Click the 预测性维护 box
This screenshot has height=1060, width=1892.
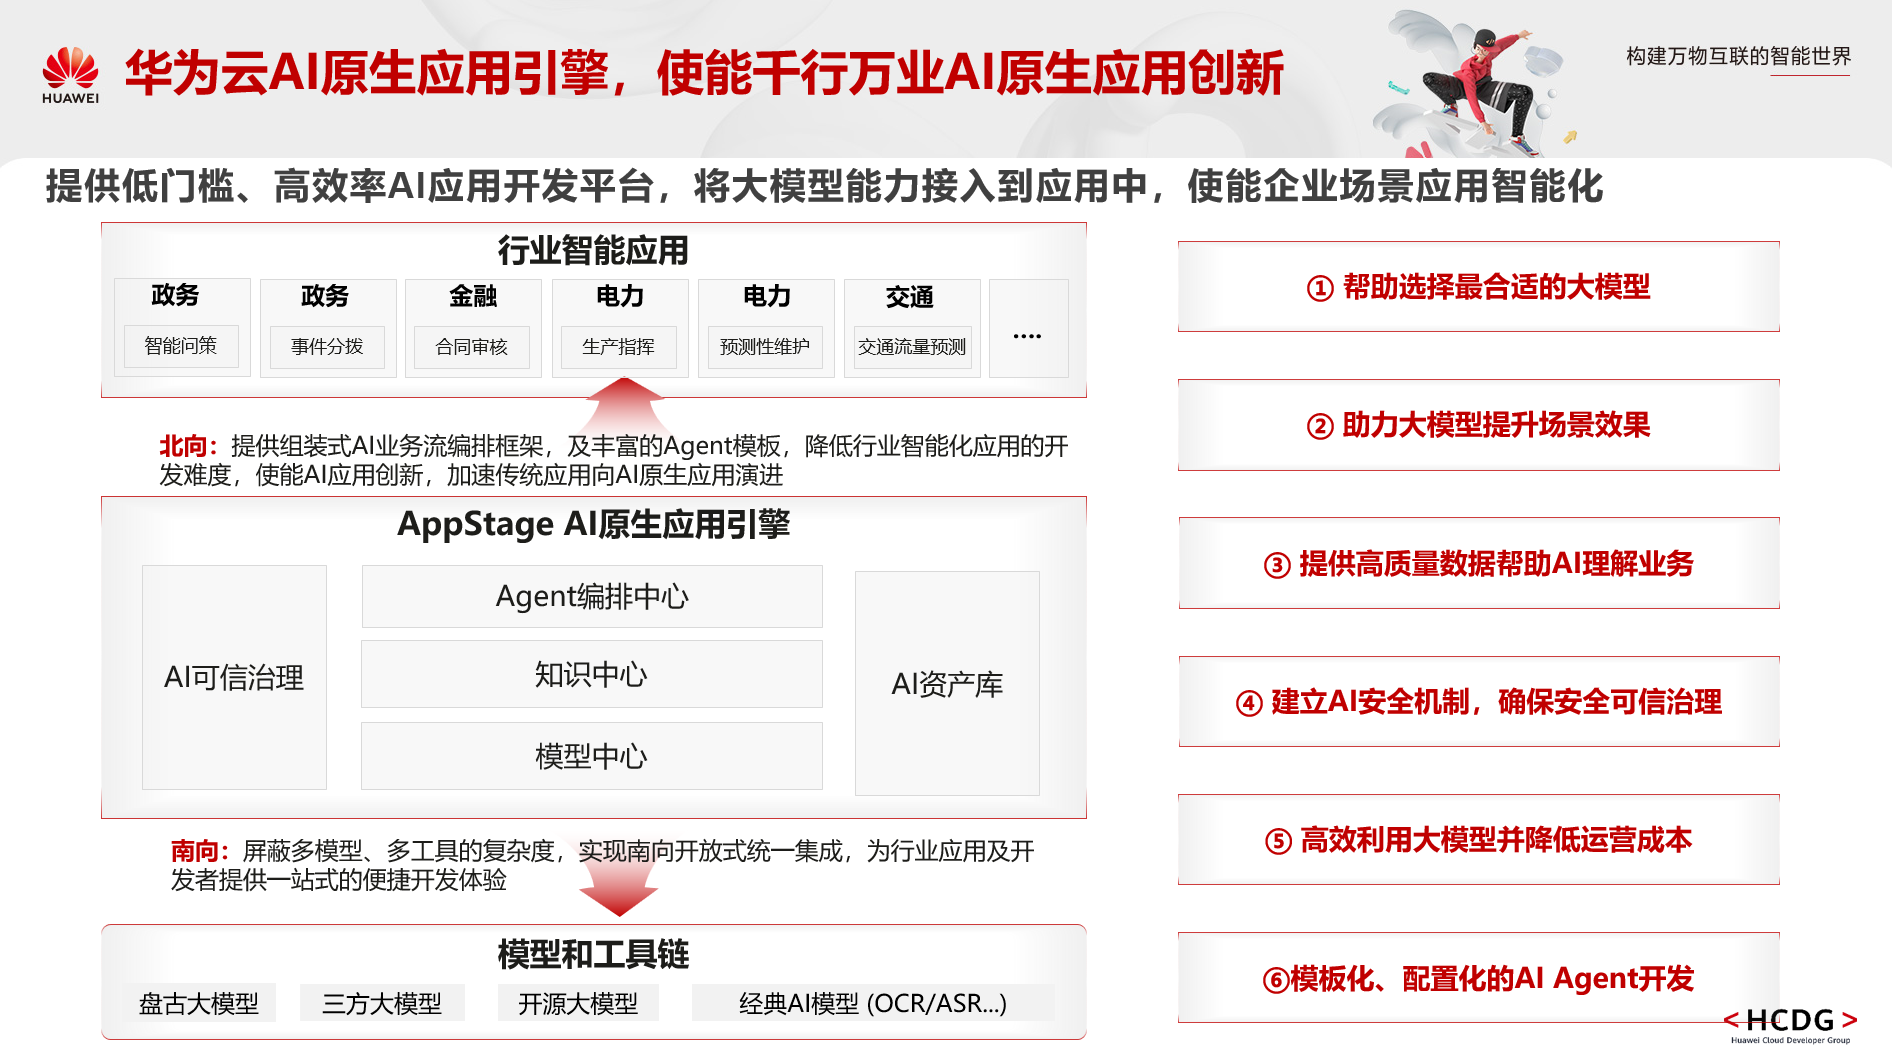tap(765, 347)
